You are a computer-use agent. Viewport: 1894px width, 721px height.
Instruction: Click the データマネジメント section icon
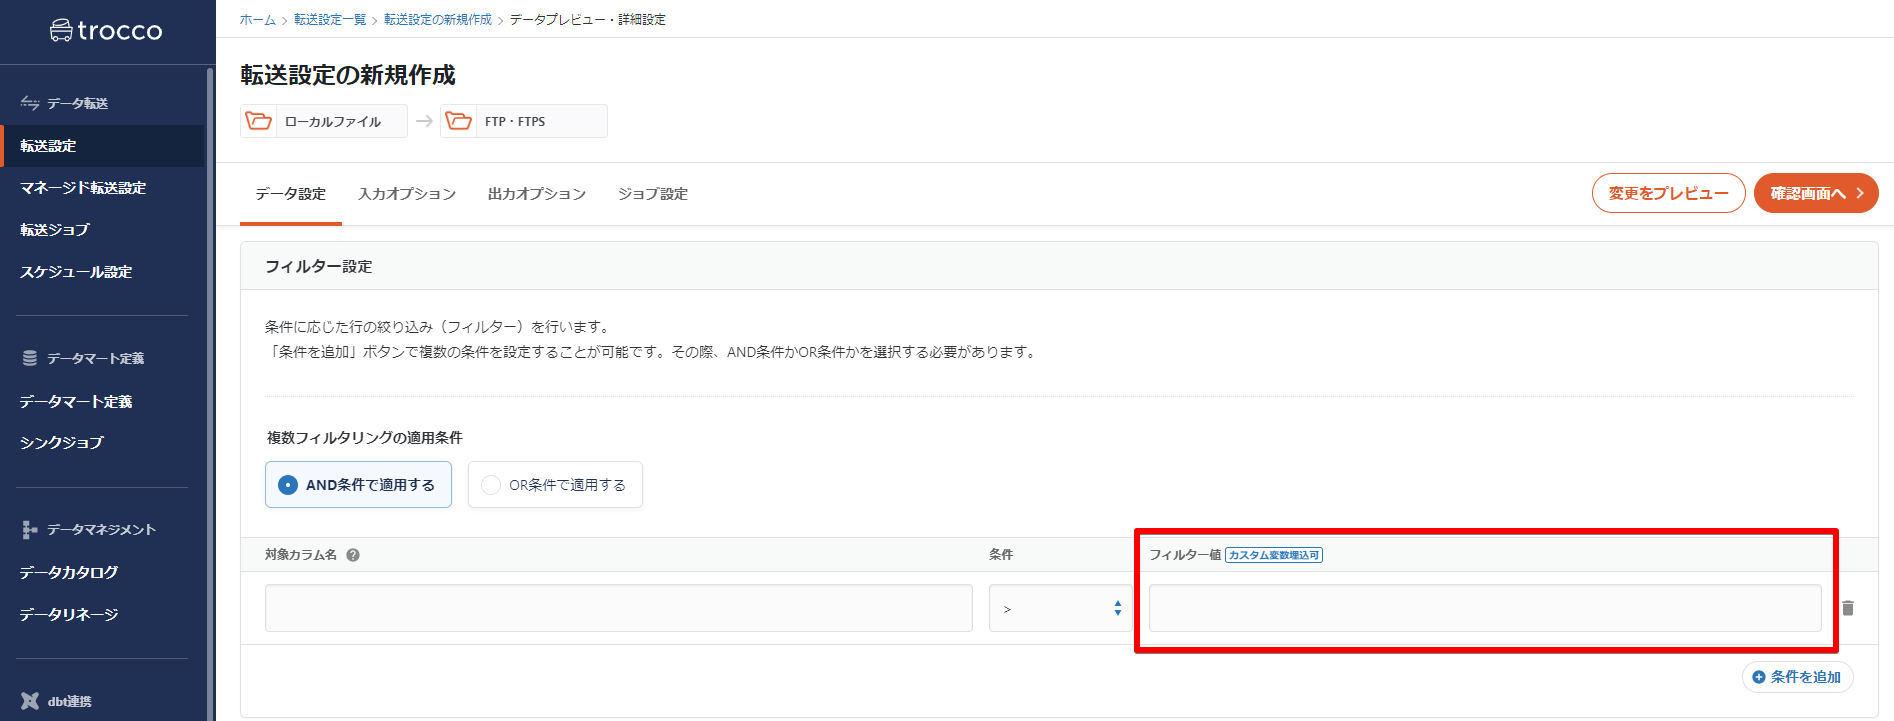30,530
